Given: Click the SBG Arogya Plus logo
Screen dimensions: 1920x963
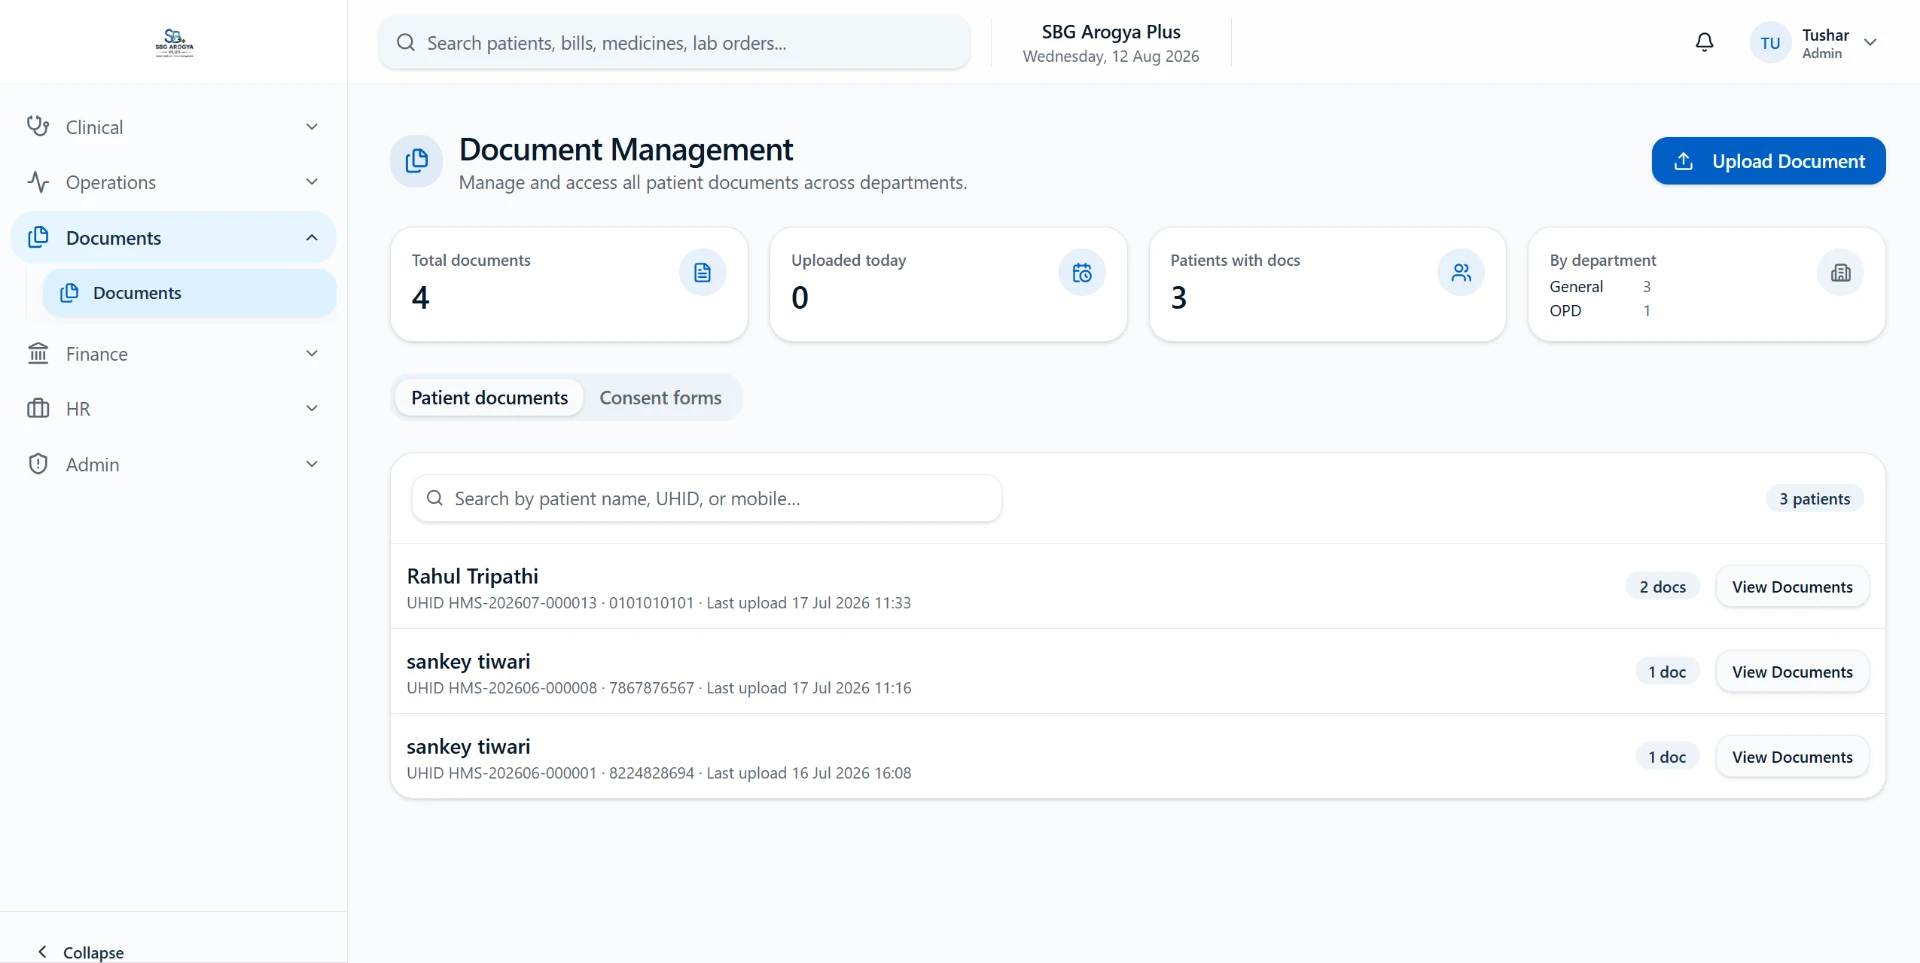Looking at the screenshot, I should coord(174,43).
